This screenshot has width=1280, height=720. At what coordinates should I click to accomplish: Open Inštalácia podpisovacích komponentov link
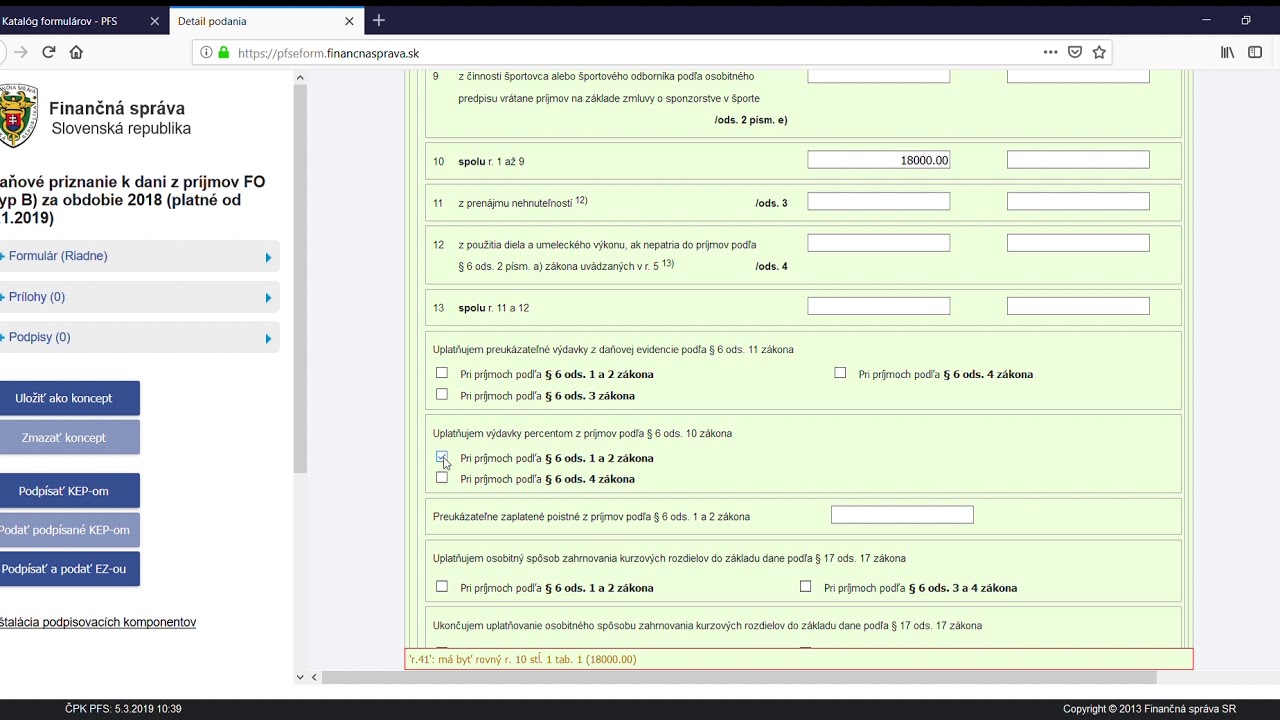tap(98, 622)
